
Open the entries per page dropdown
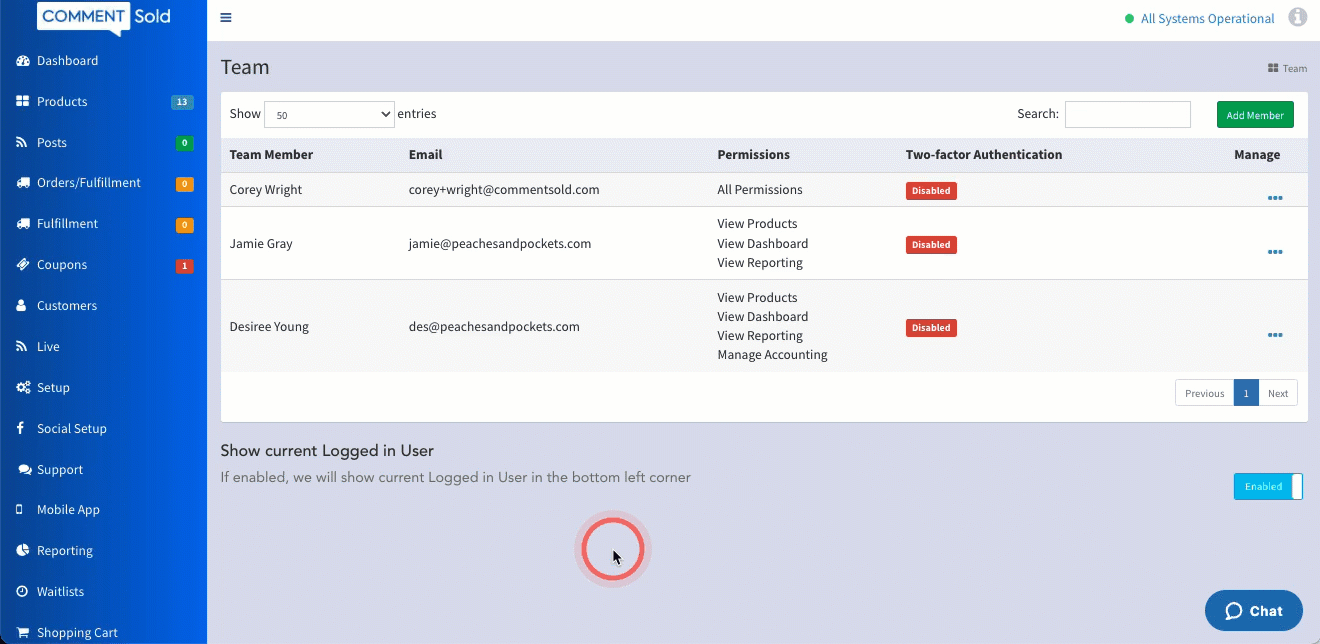[329, 115]
